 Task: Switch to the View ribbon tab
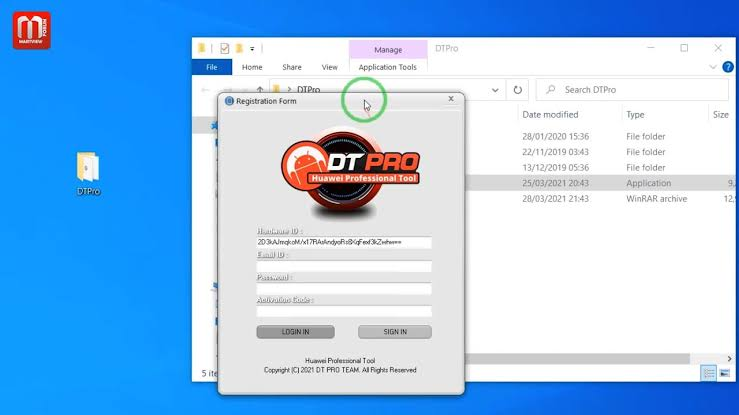click(x=329, y=67)
